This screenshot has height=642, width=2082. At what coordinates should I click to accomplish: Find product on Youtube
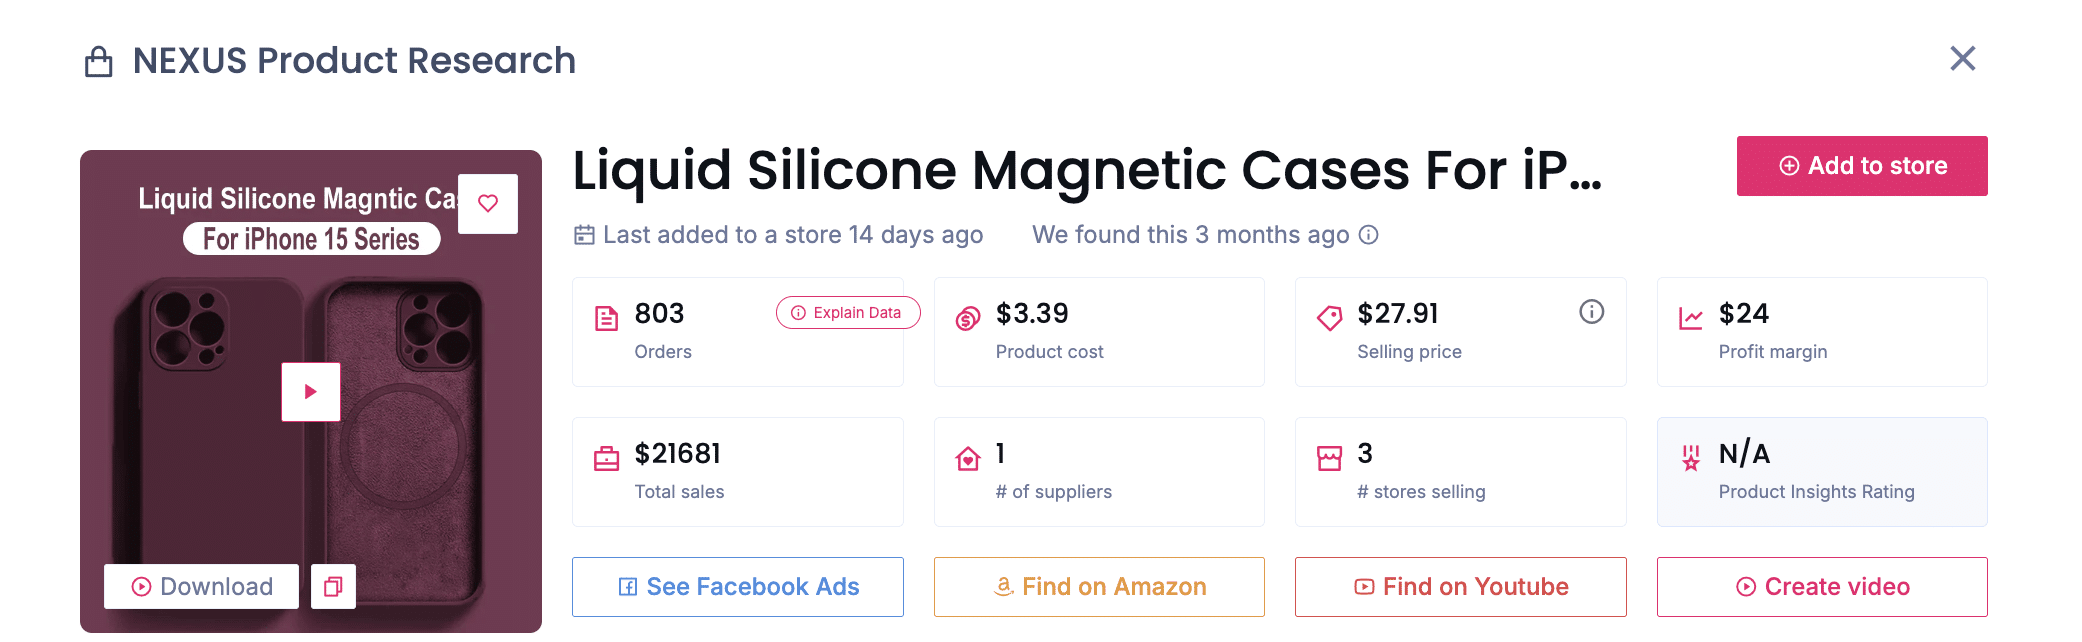(1460, 587)
